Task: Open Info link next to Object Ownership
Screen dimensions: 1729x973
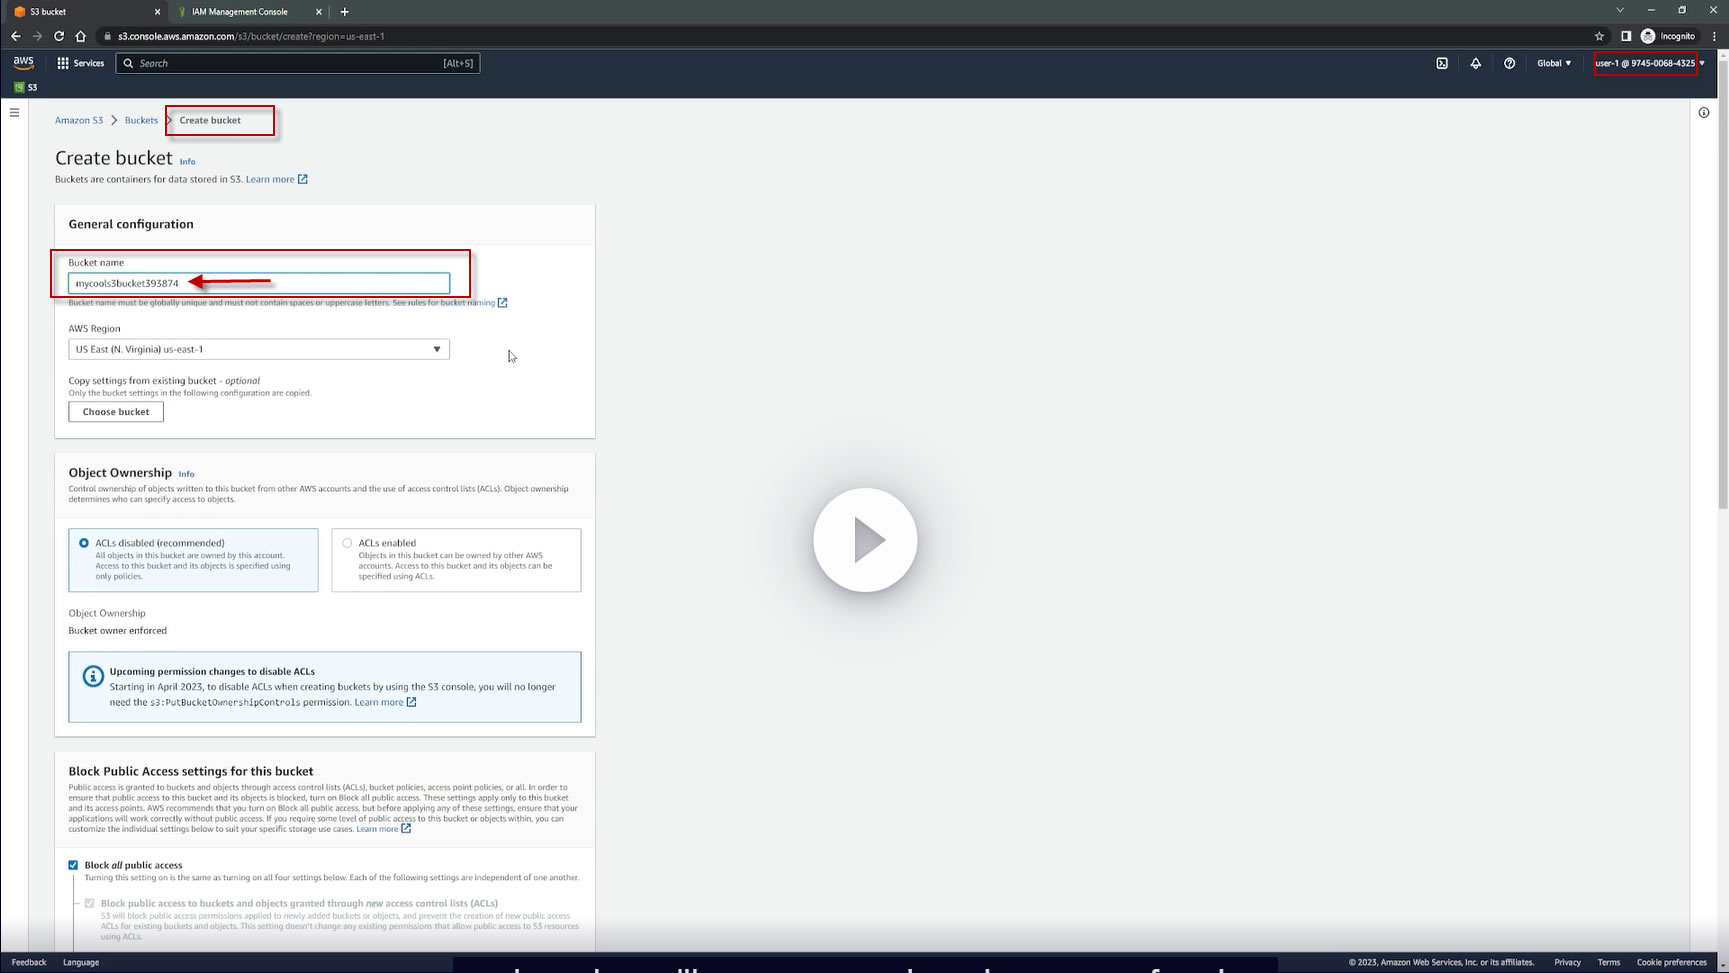Action: click(186, 474)
